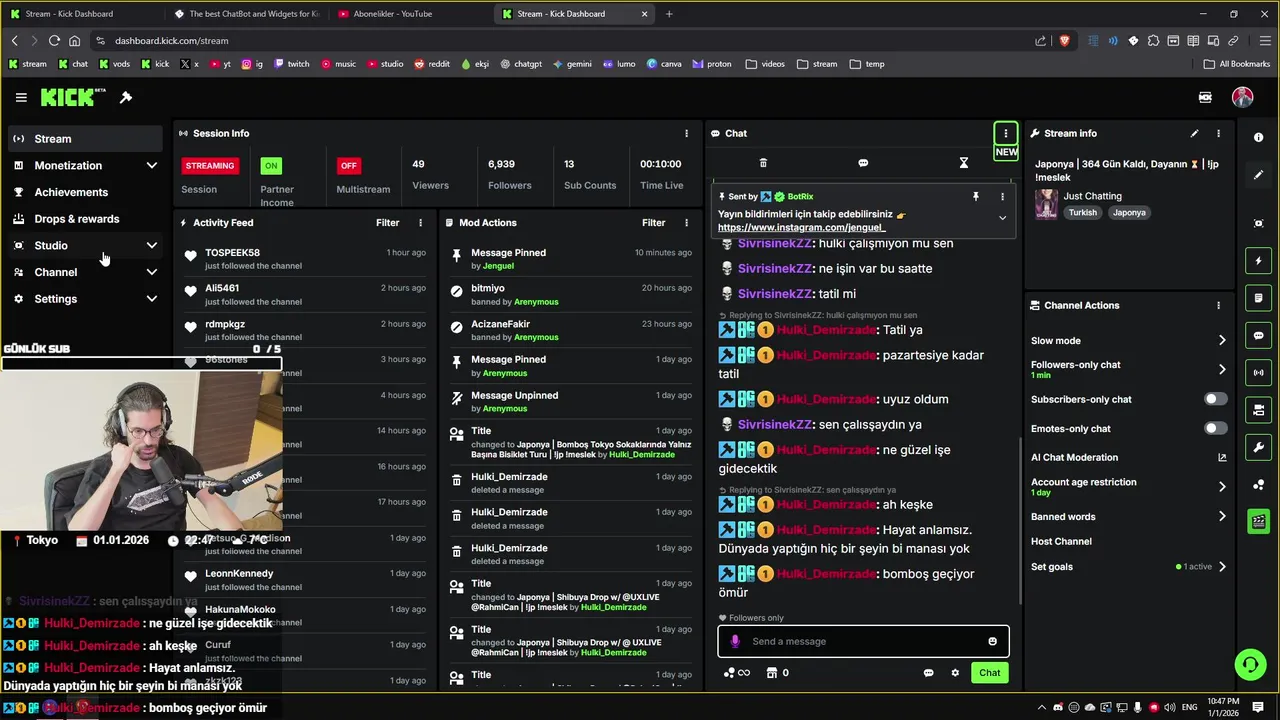Open Mod Actions three-dot menu
Viewport: 1280px width, 720px height.
click(x=686, y=223)
